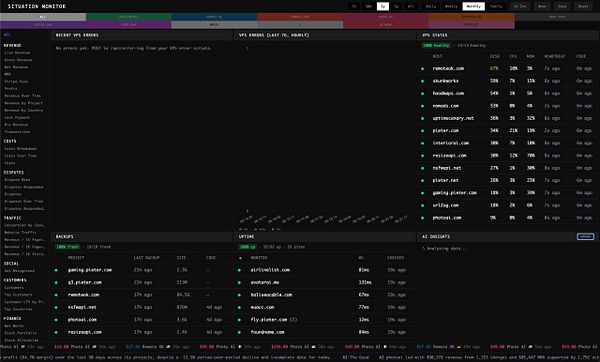Select the Daily interval button
Screen dimensions: 600x362
431,6
